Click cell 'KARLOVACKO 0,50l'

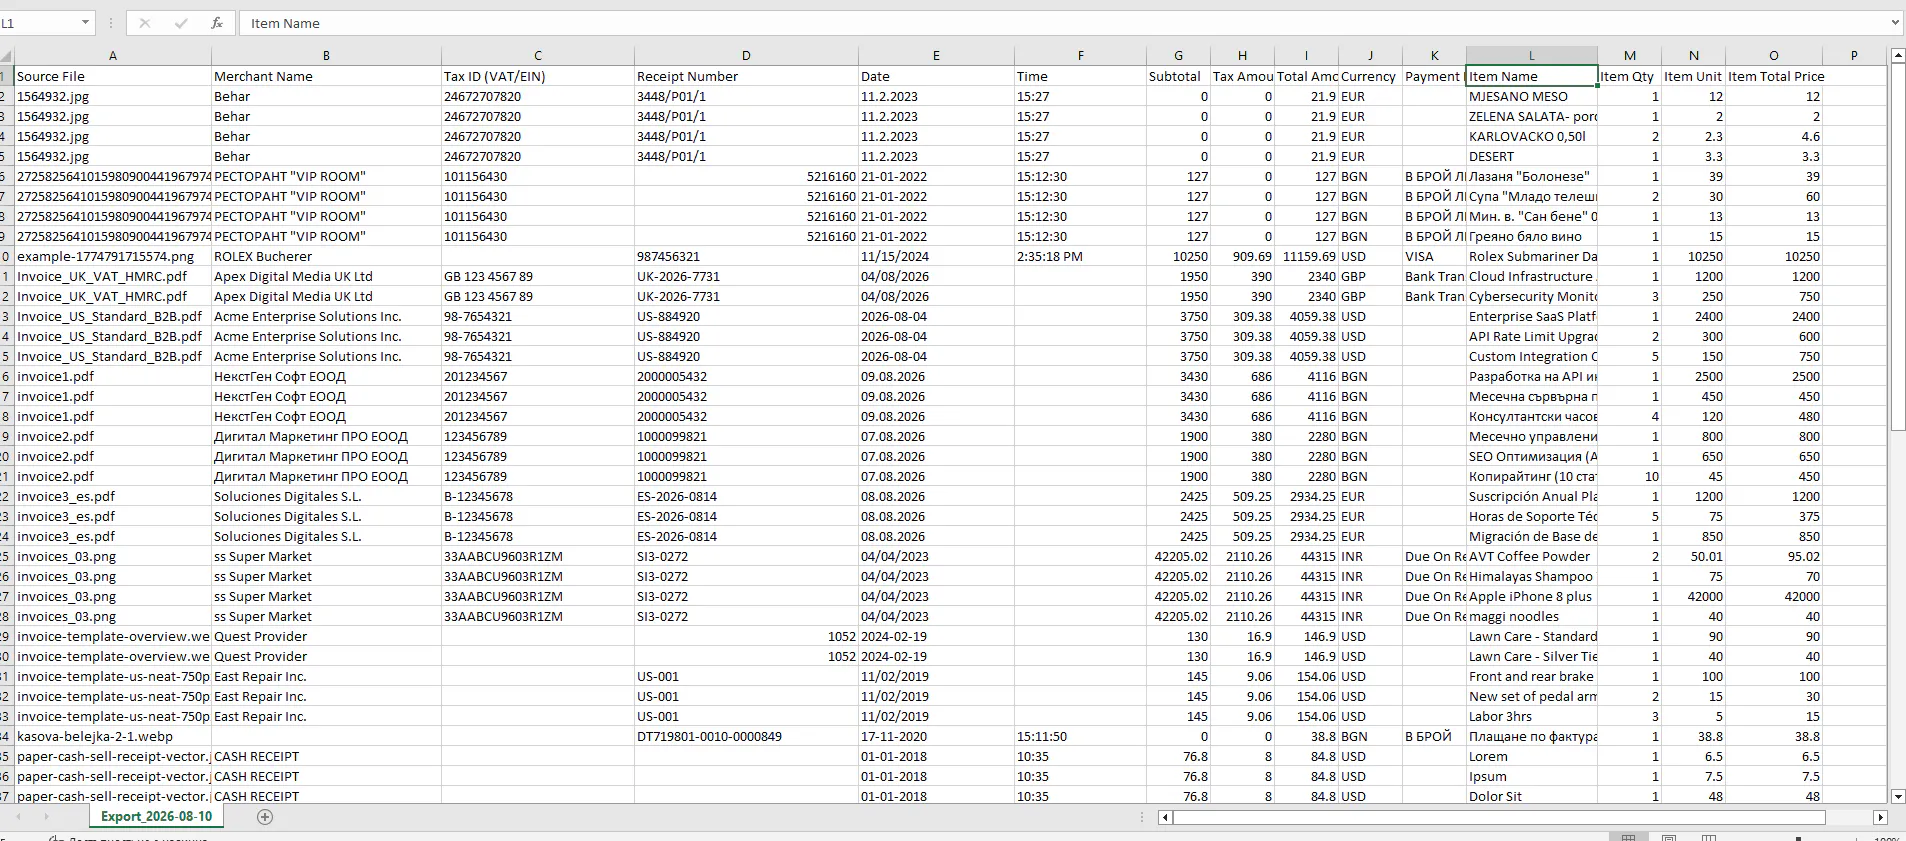1532,136
